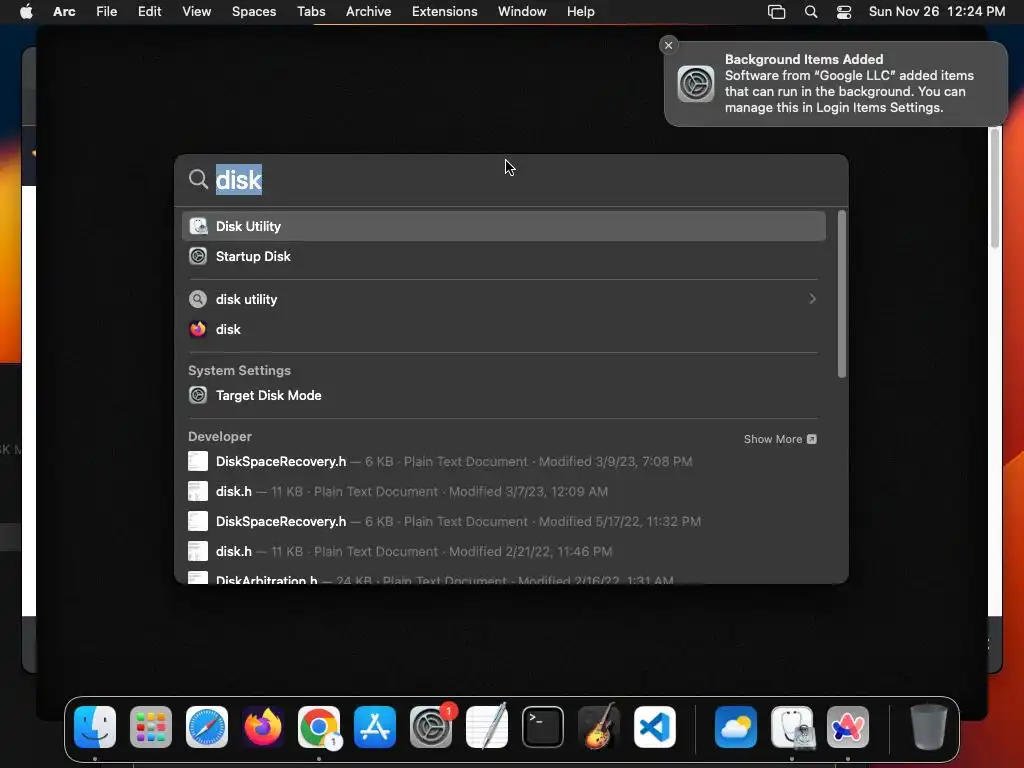
Task: Click the Spotlight results scrollbar
Action: click(x=842, y=294)
